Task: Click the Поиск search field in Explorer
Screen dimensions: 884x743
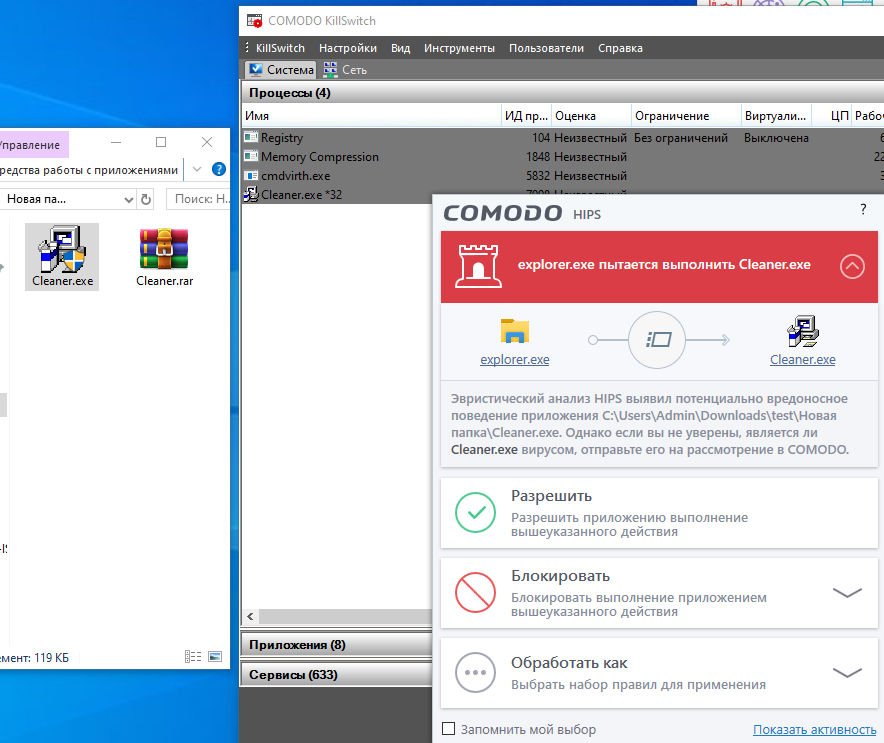Action: [198, 199]
